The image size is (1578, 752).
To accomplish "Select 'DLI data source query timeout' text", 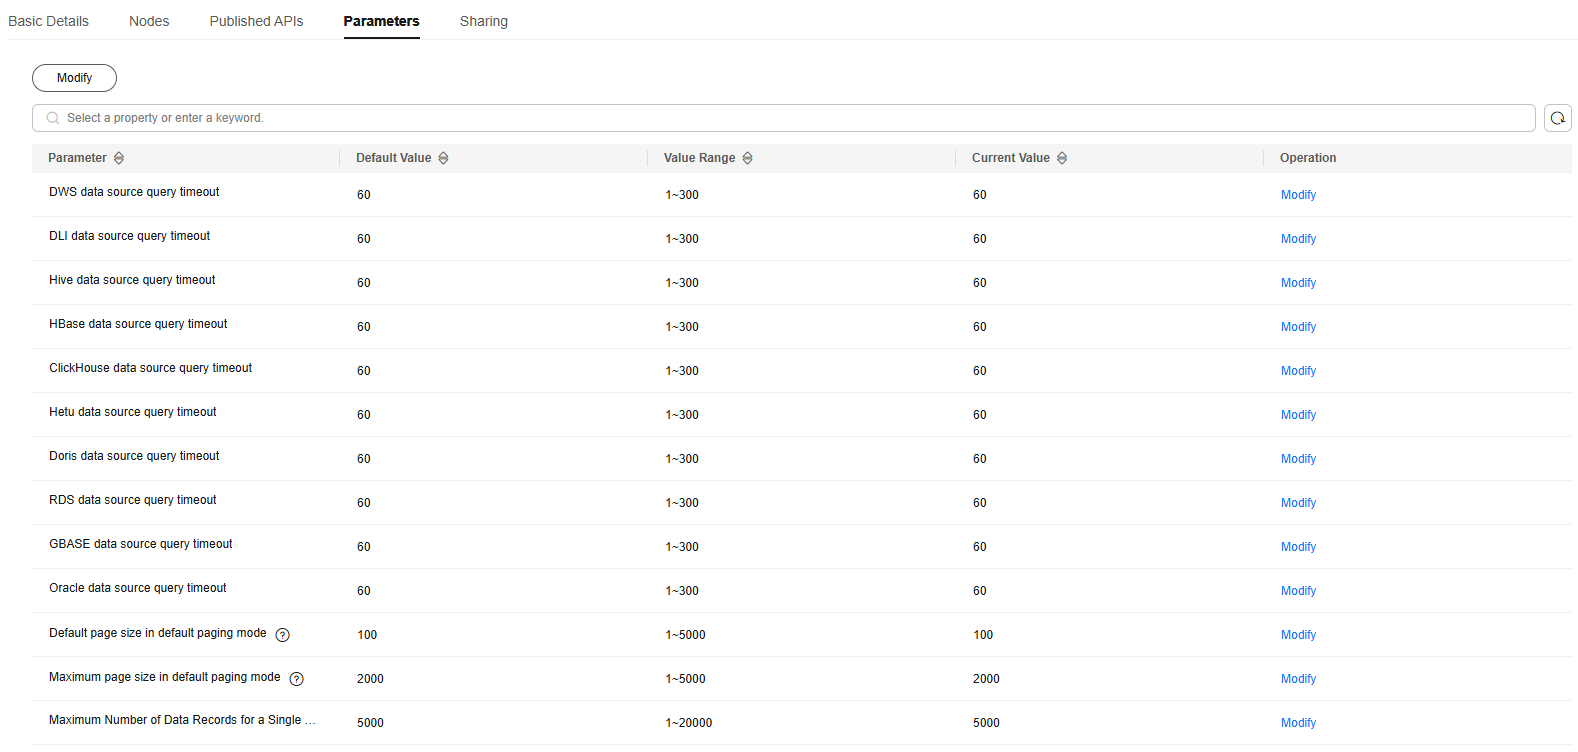I will [130, 236].
